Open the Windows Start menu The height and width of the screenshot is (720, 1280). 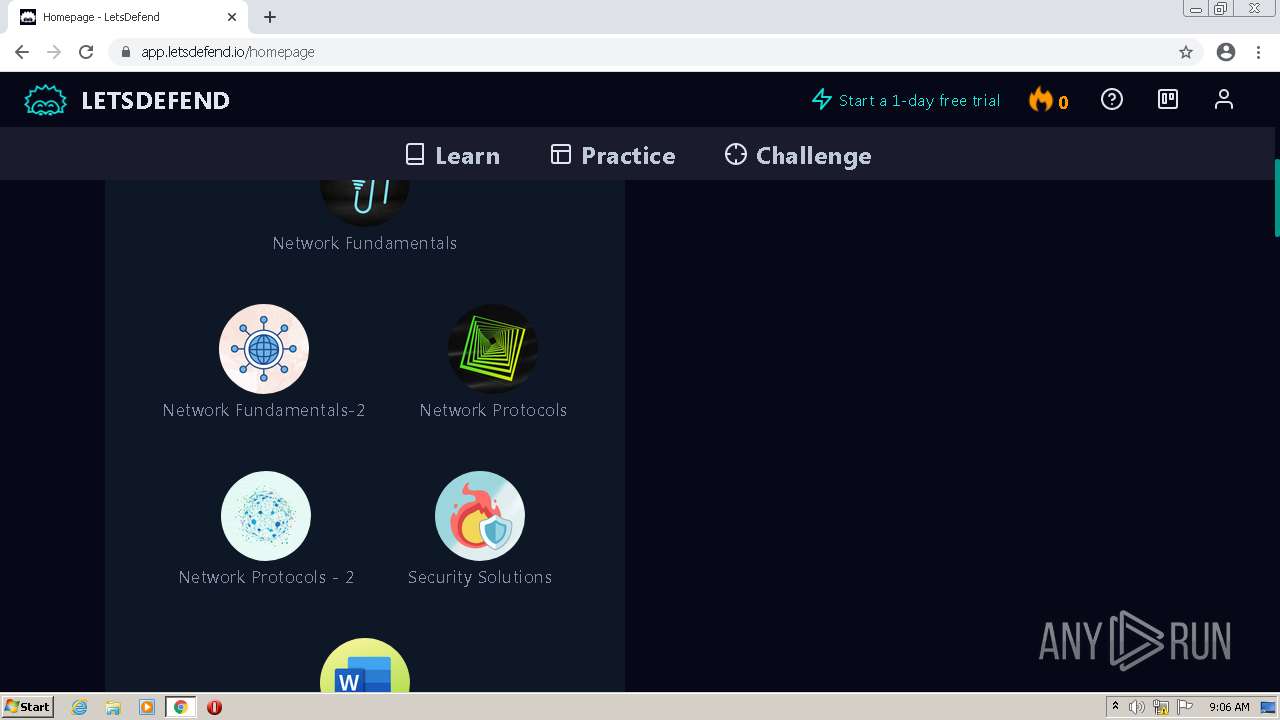27,707
